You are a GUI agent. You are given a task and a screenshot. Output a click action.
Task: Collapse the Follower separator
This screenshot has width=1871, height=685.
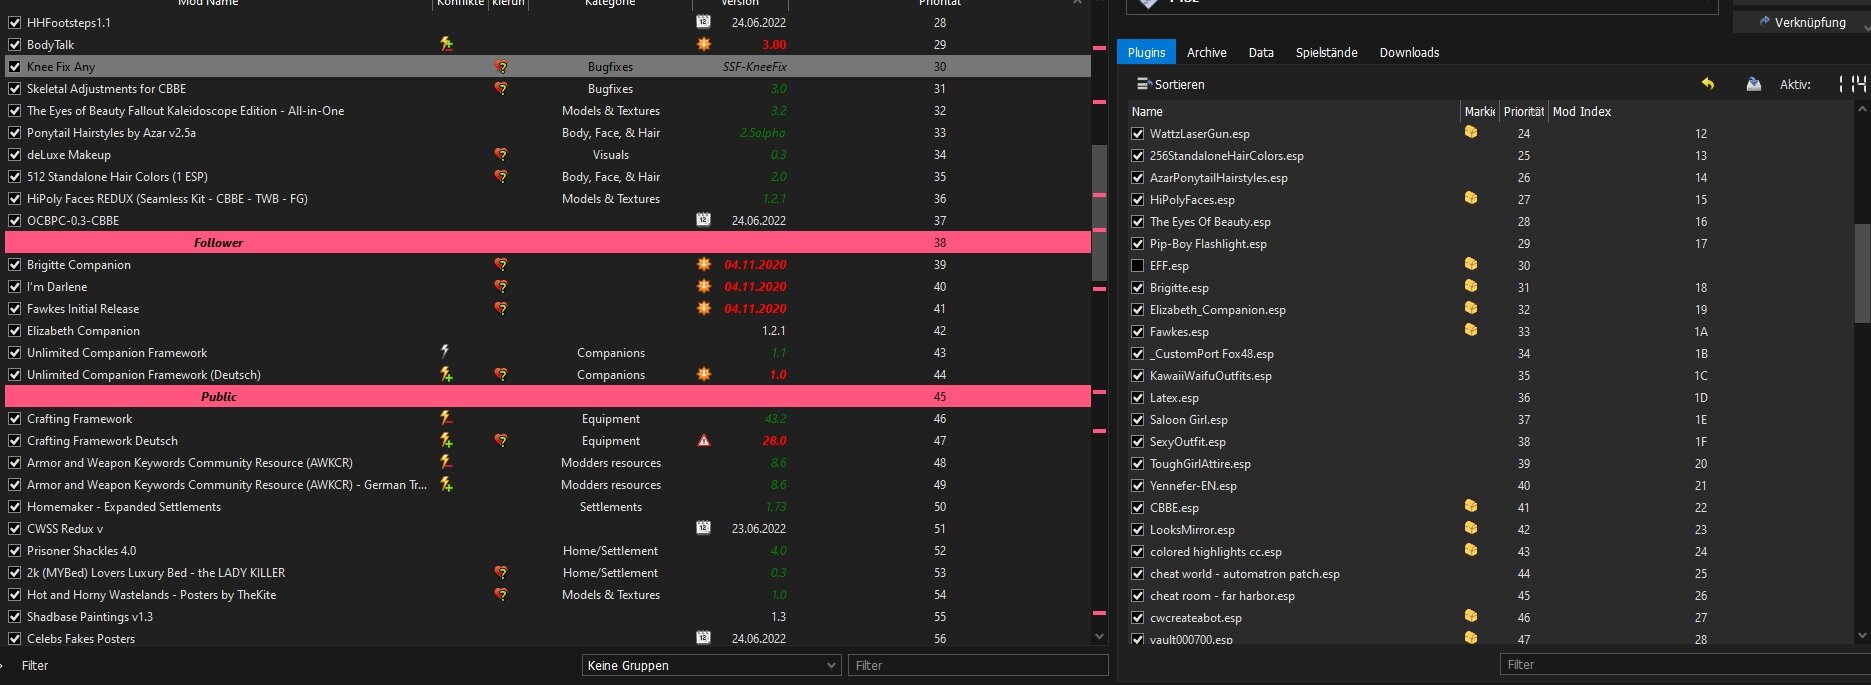click(x=547, y=243)
